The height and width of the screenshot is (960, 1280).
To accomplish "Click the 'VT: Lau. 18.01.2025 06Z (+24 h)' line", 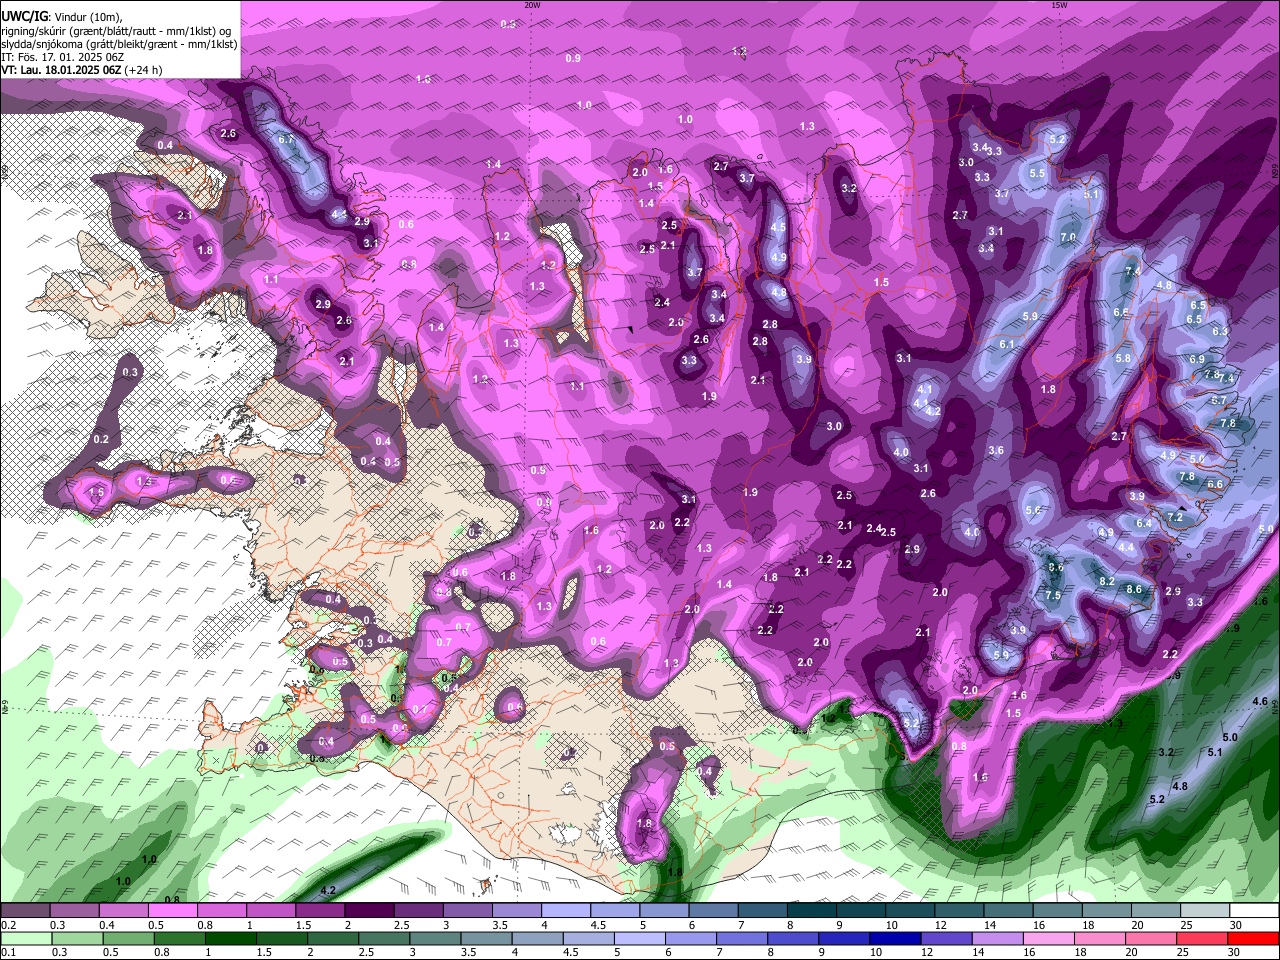I will tap(81, 70).
